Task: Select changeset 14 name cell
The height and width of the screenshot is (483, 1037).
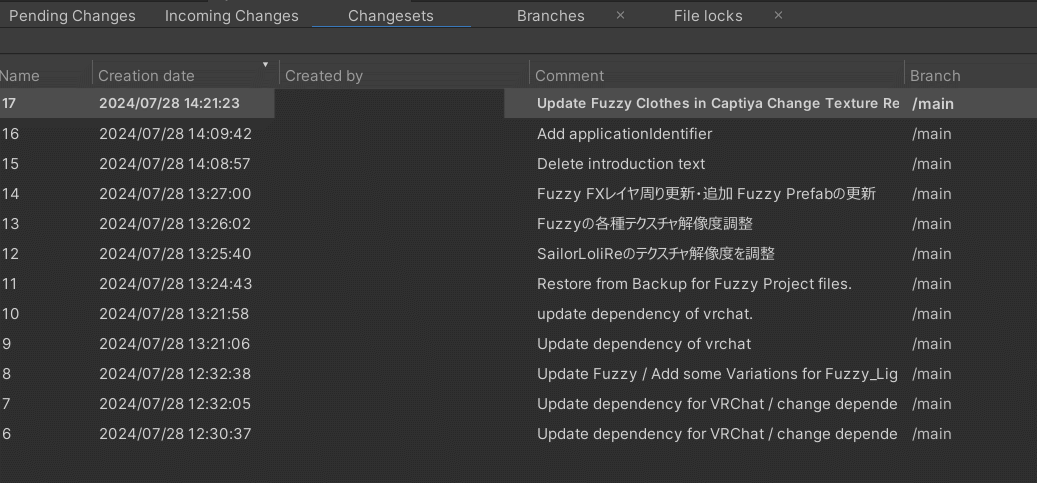Action: pyautogui.click(x=10, y=194)
